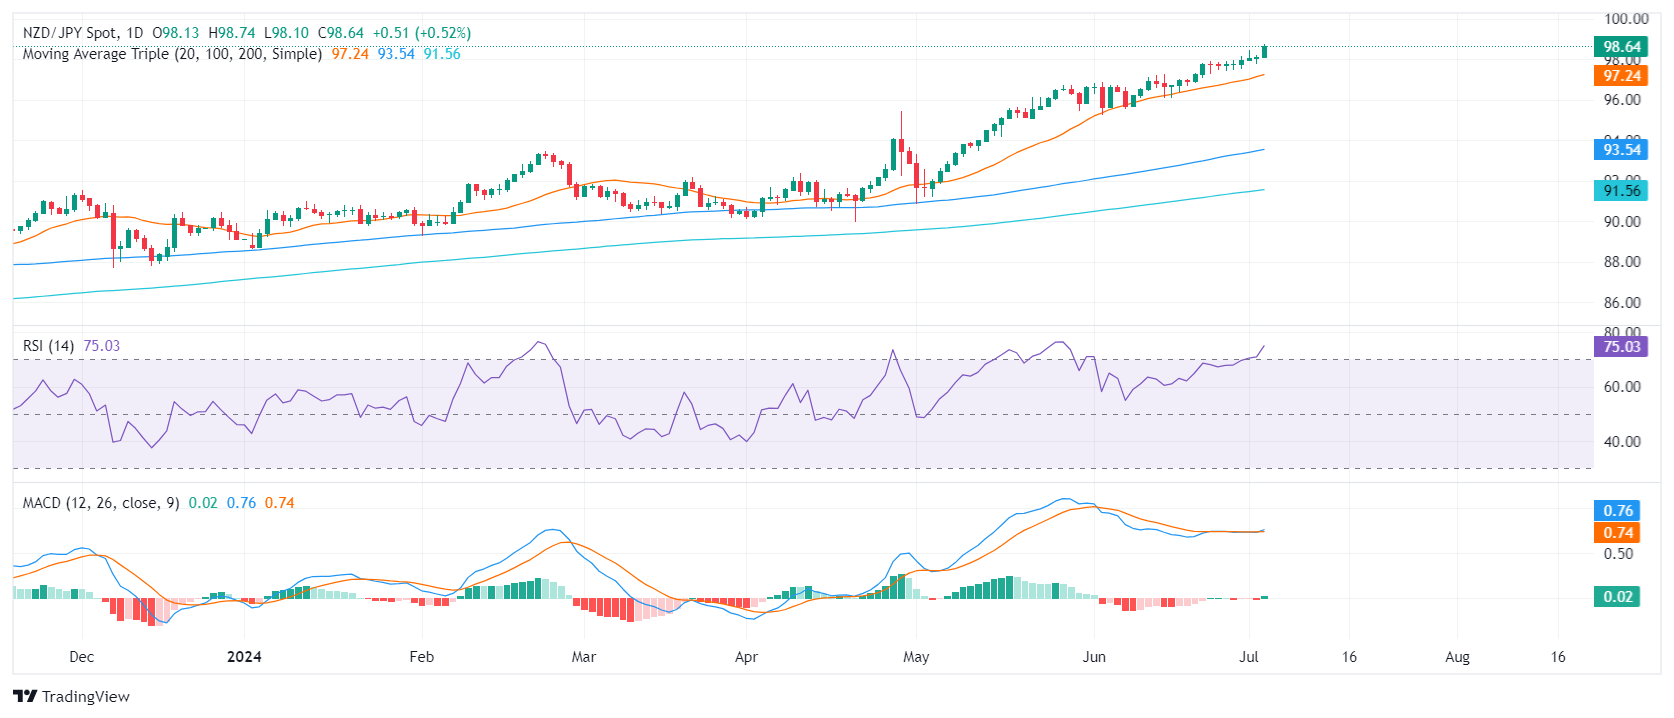Click the Apr label on time axis
Screen dimensions: 1674x718
point(746,657)
